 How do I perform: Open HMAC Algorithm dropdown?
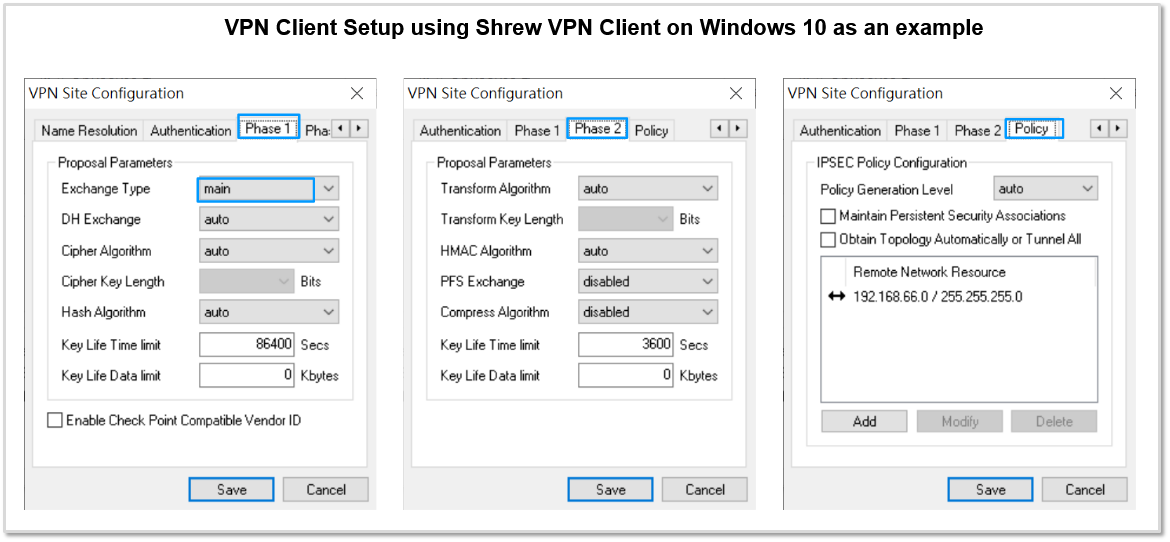tap(648, 251)
